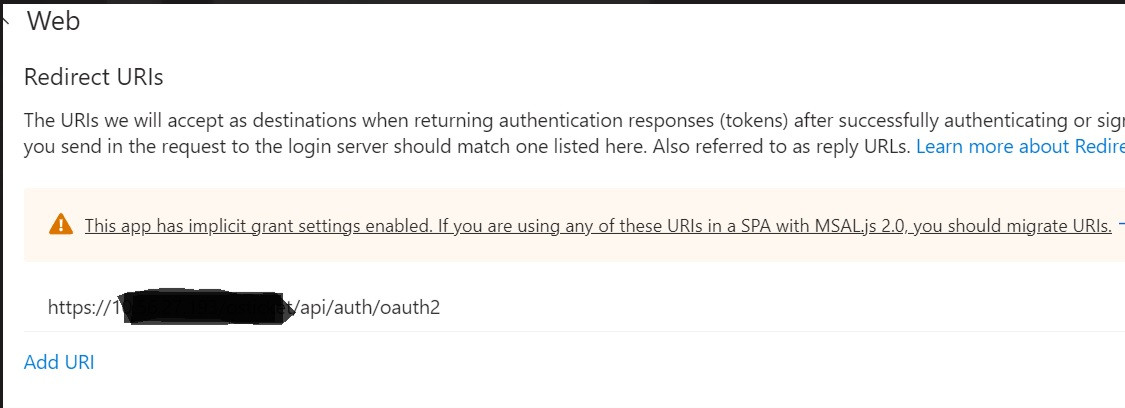Click the blacked-out hostname in the URI
The width and height of the screenshot is (1125, 408).
click(x=204, y=309)
